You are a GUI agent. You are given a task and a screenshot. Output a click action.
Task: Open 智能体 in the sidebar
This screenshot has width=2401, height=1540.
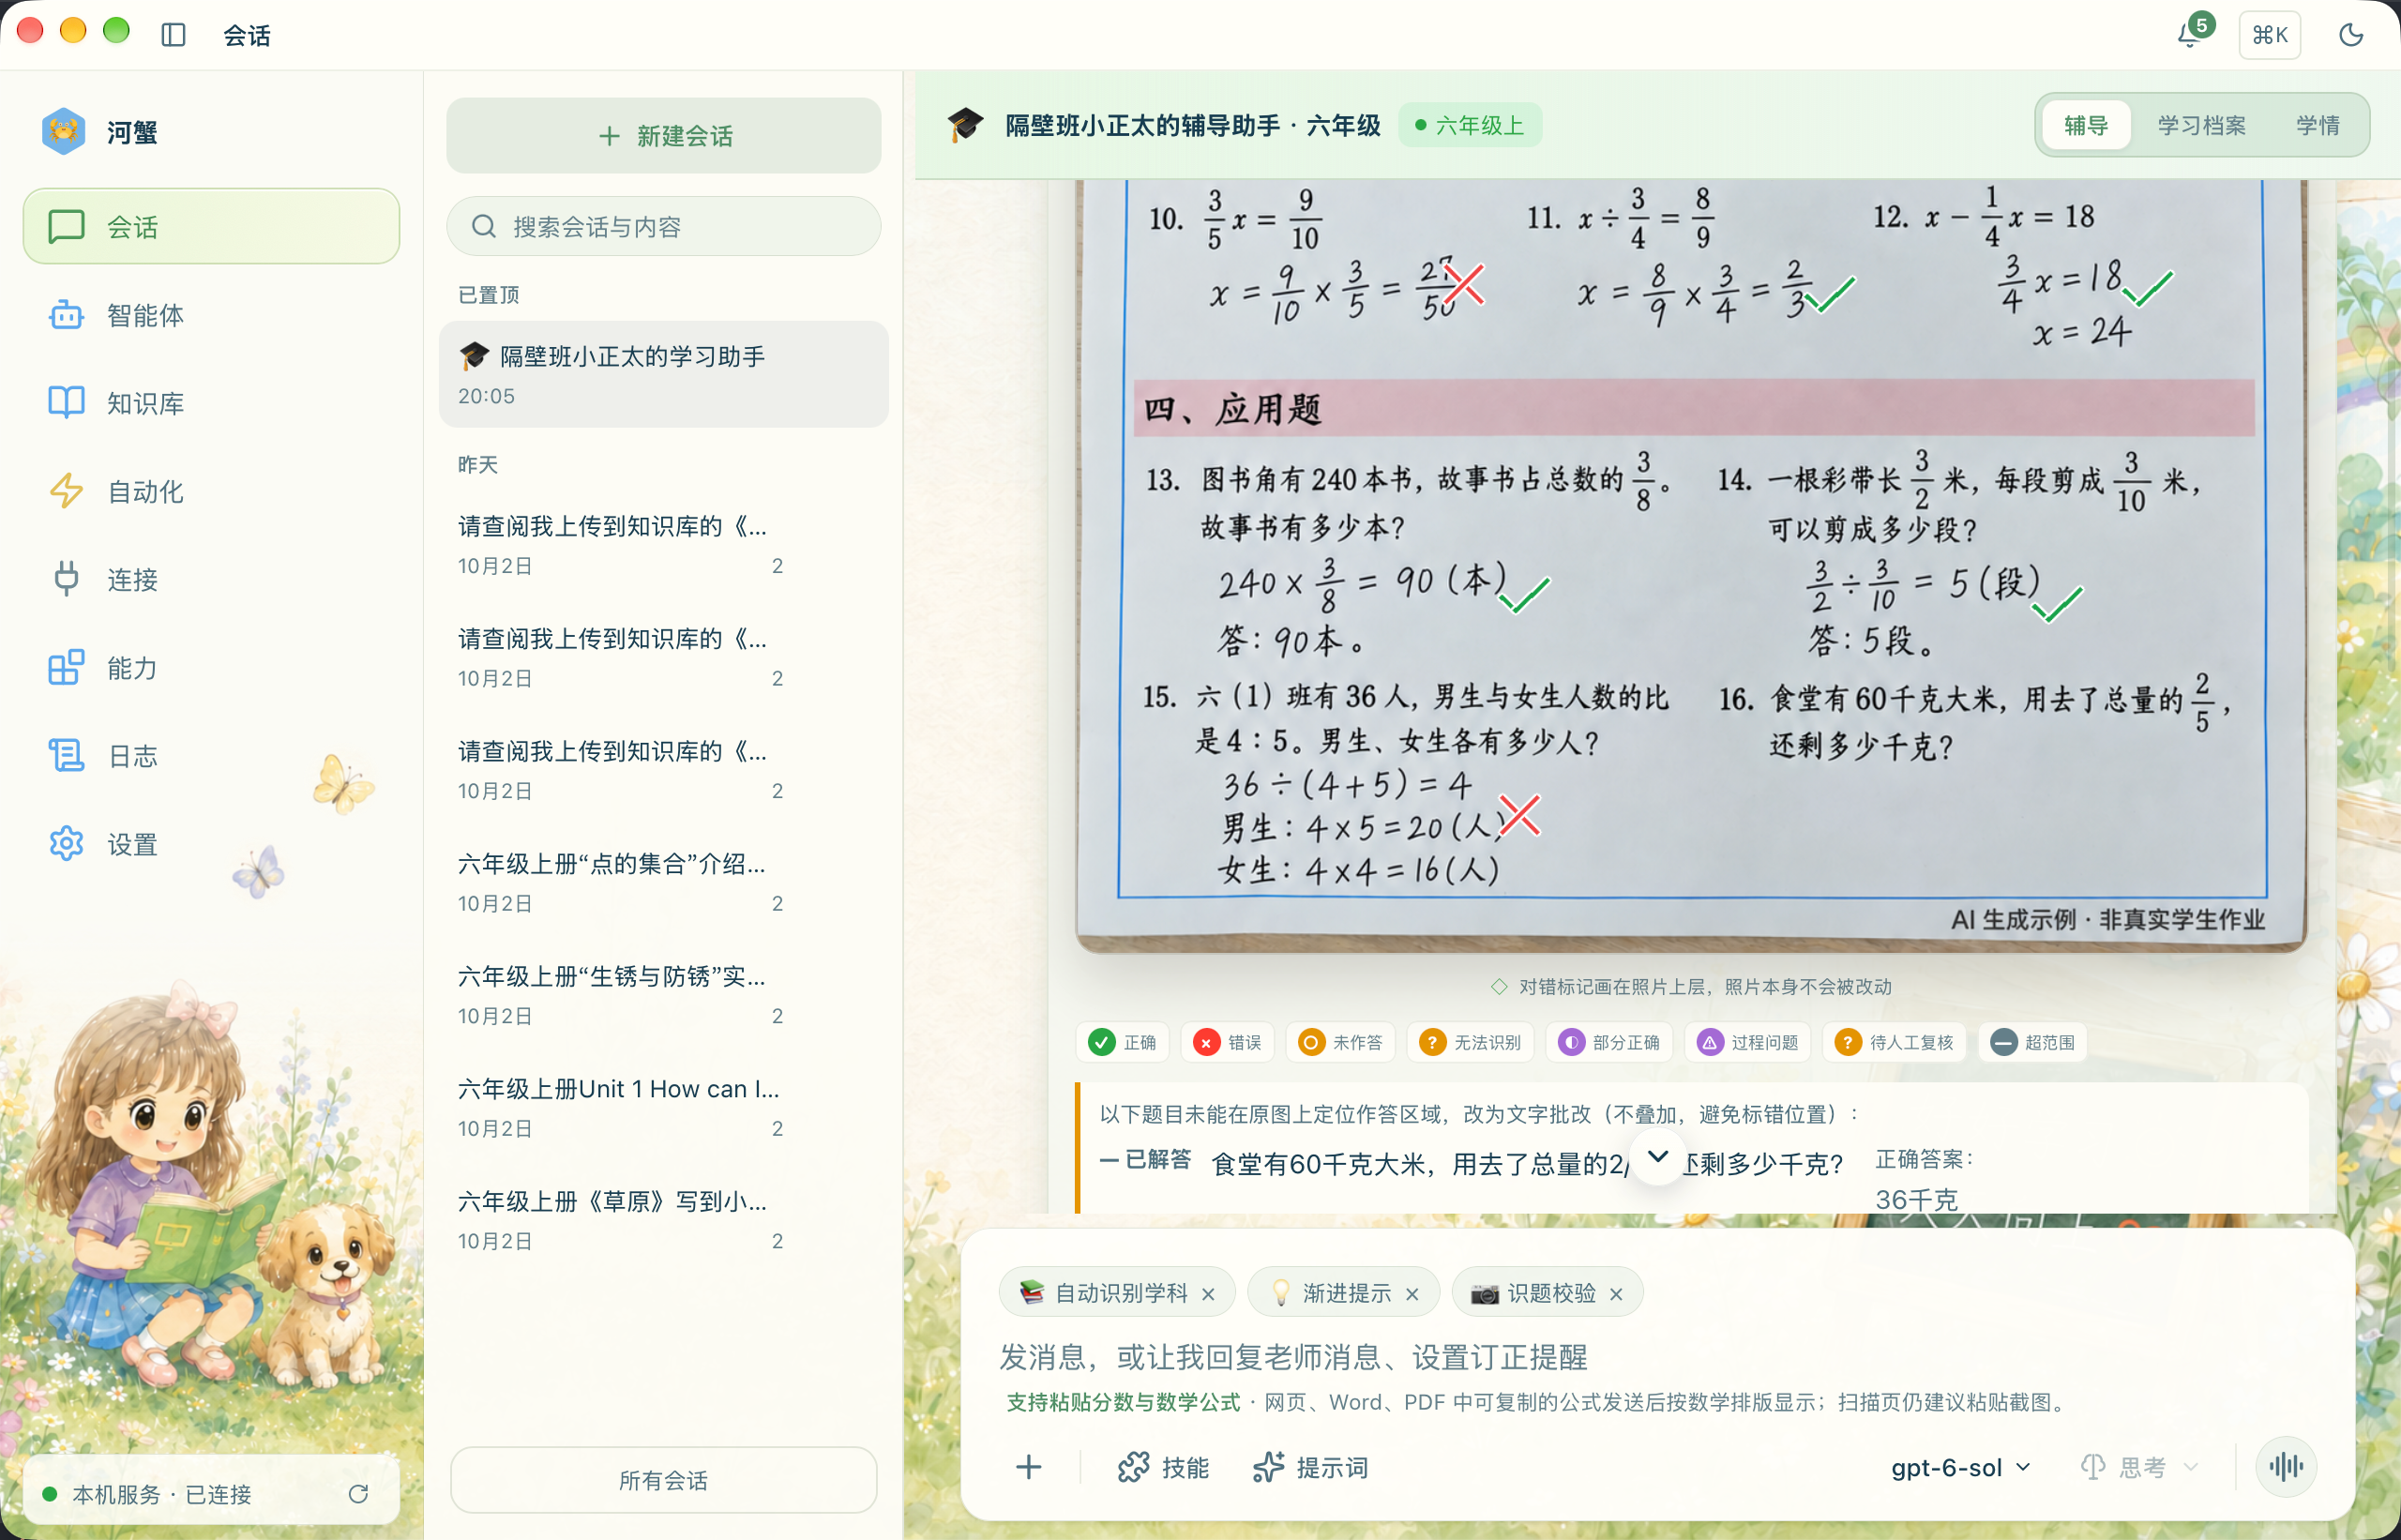point(211,315)
